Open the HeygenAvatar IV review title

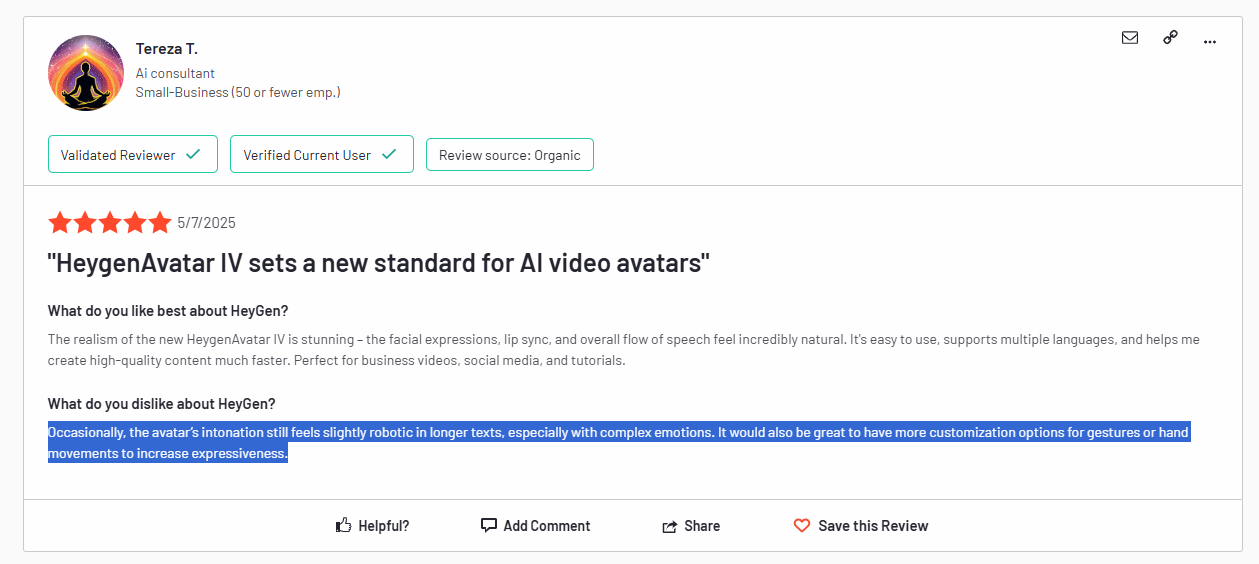pos(379,264)
